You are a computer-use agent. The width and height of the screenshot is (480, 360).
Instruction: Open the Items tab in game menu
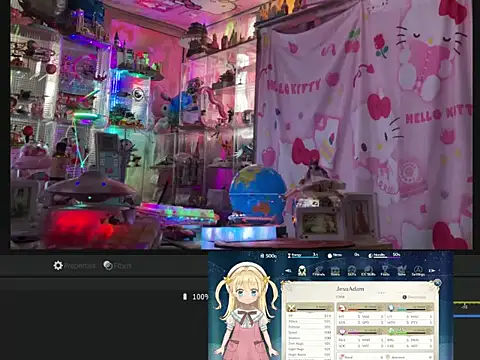335,271
